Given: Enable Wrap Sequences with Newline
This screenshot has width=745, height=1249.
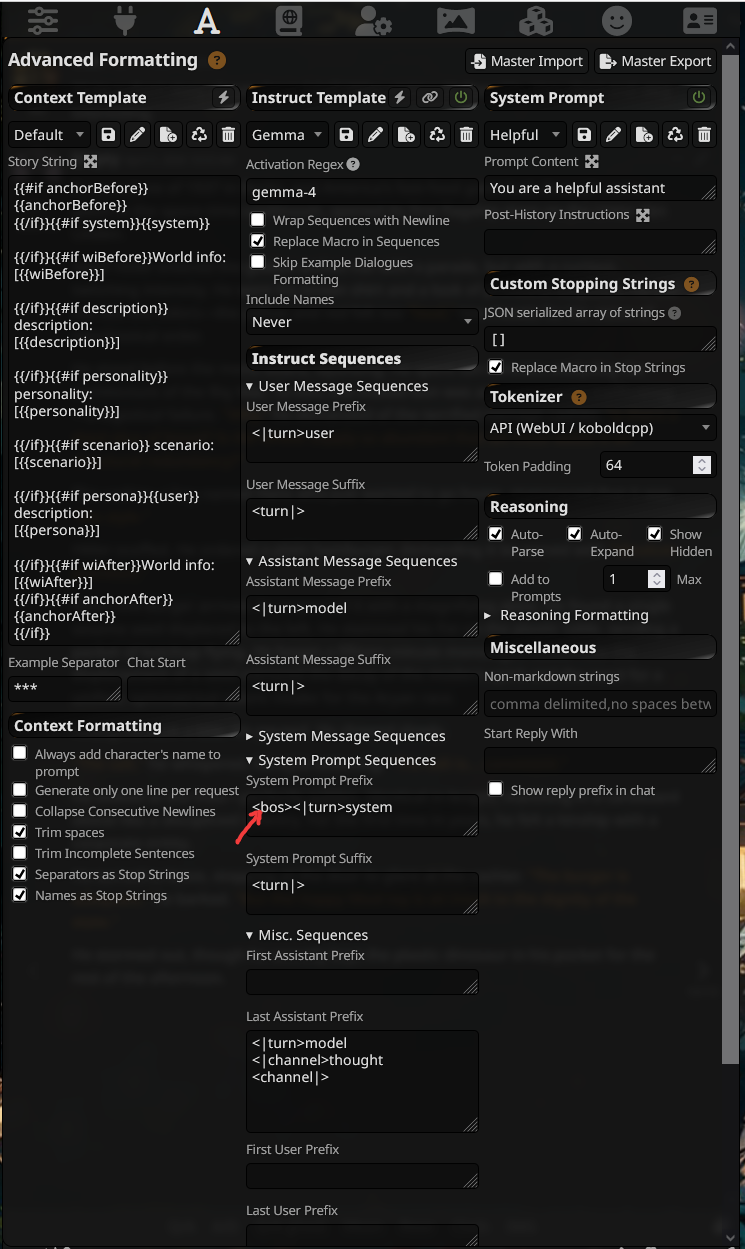Looking at the screenshot, I should pyautogui.click(x=257, y=220).
